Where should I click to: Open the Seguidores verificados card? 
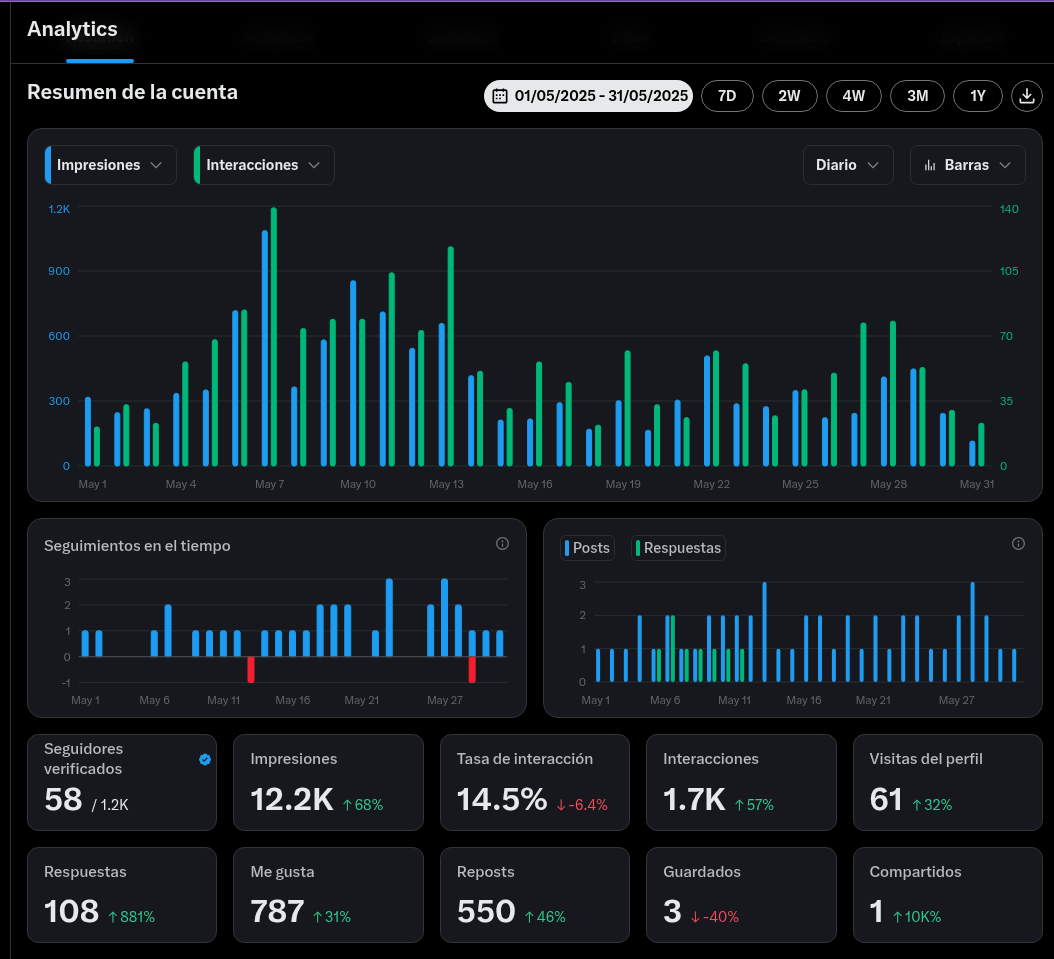tap(122, 782)
